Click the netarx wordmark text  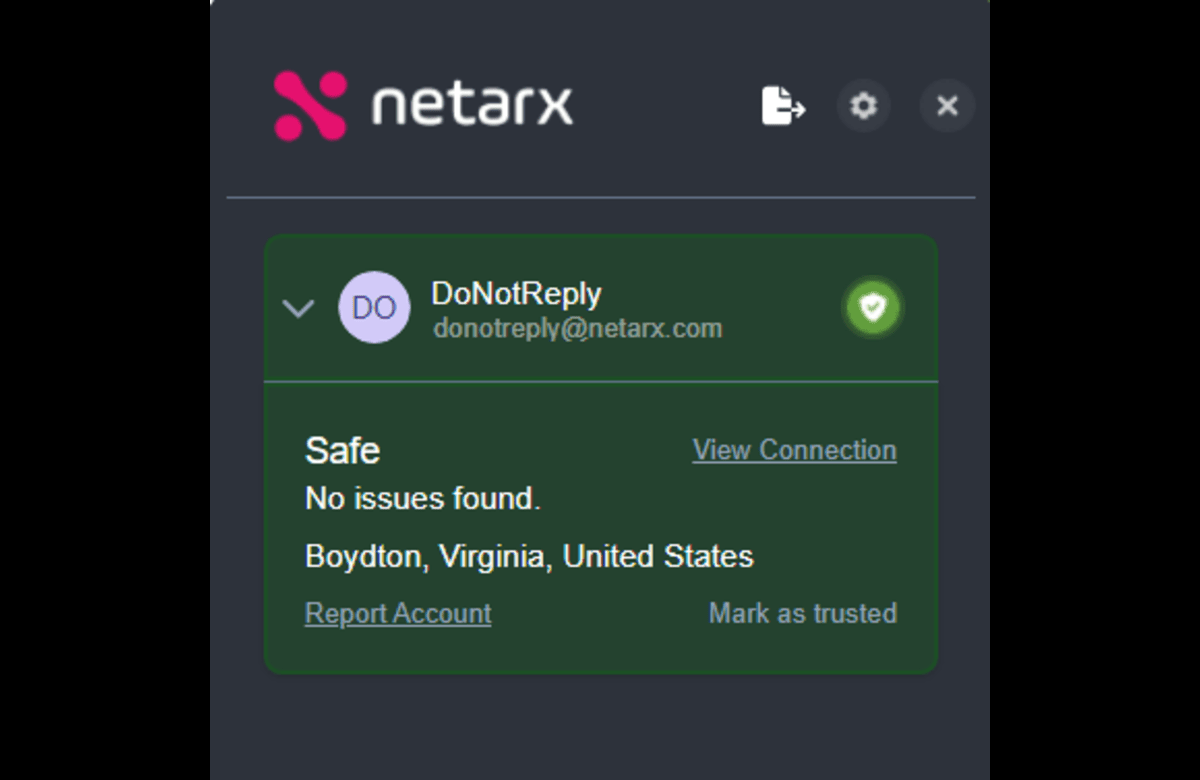coord(472,105)
